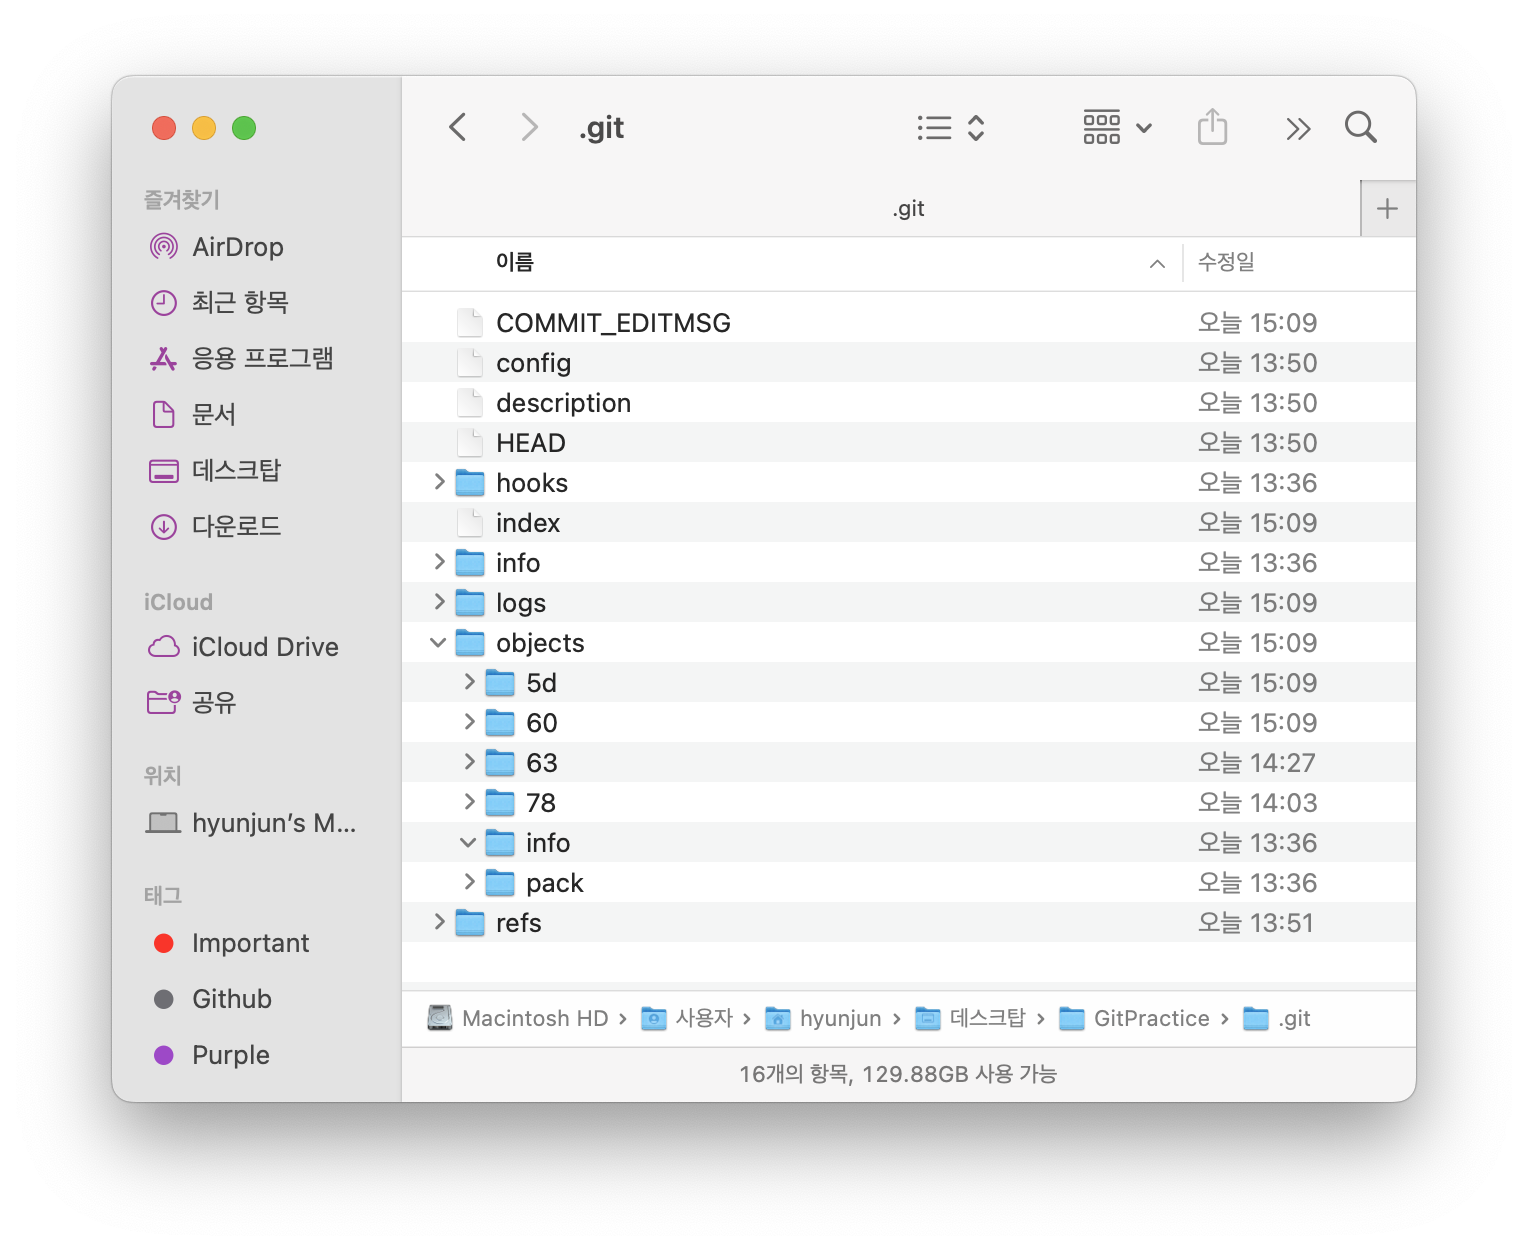1528x1250 pixels.
Task: Sort by the 수정일 column header
Action: [1226, 262]
